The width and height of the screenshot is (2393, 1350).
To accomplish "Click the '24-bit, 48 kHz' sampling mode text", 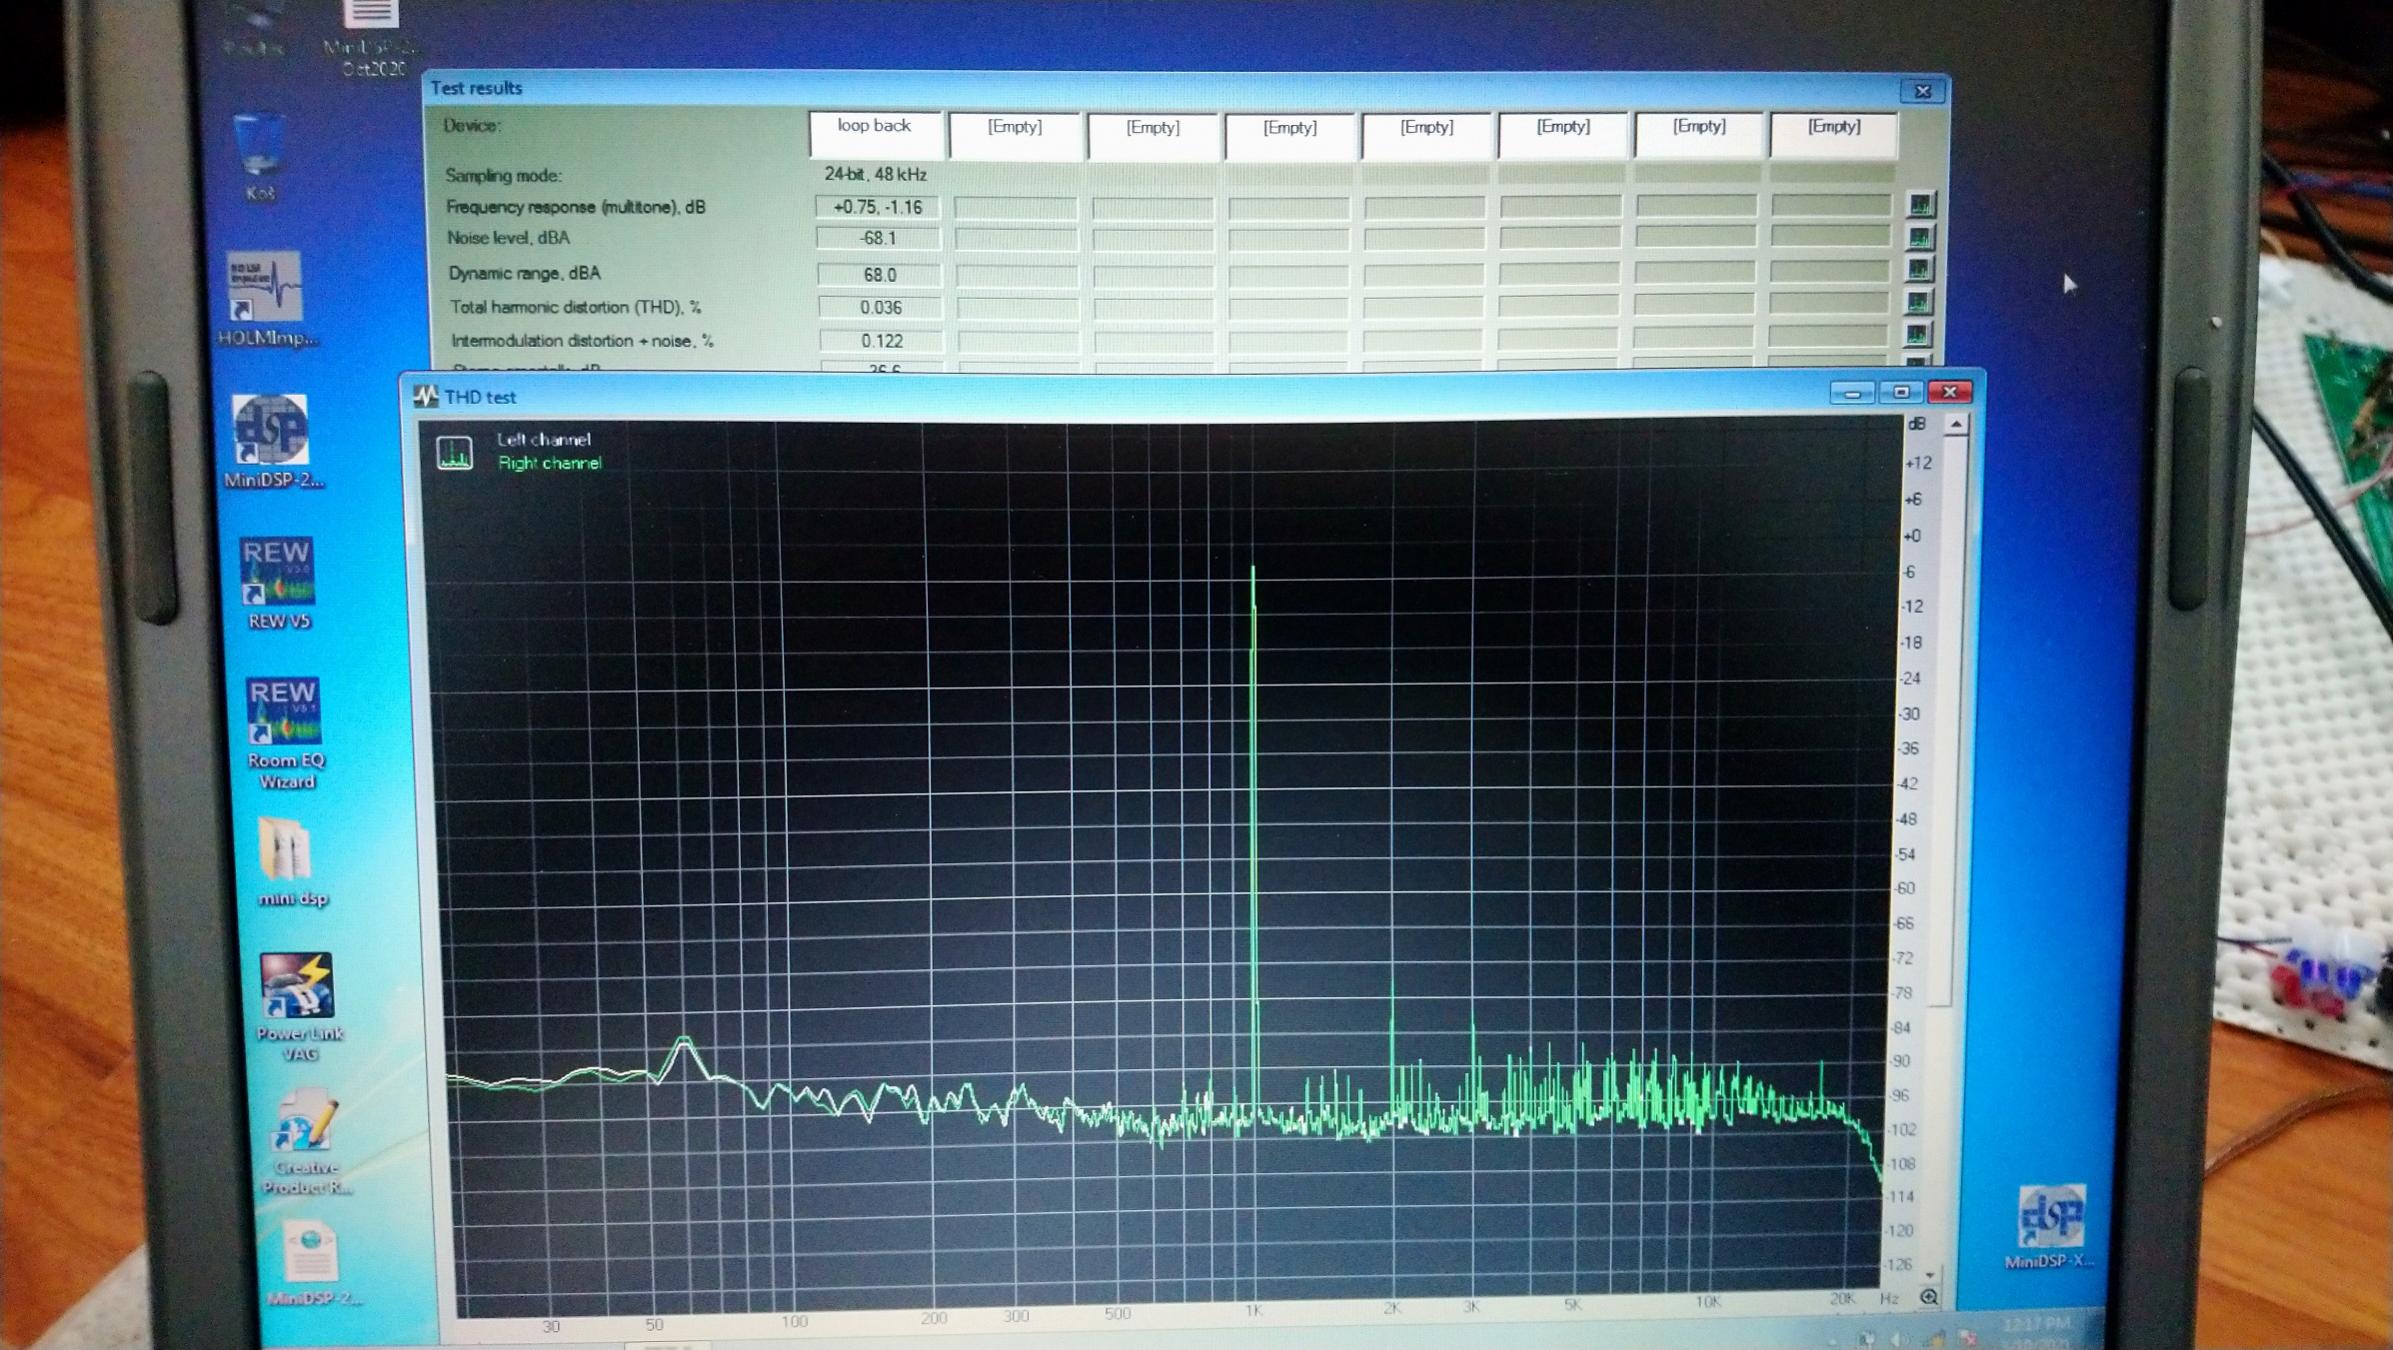I will click(875, 174).
